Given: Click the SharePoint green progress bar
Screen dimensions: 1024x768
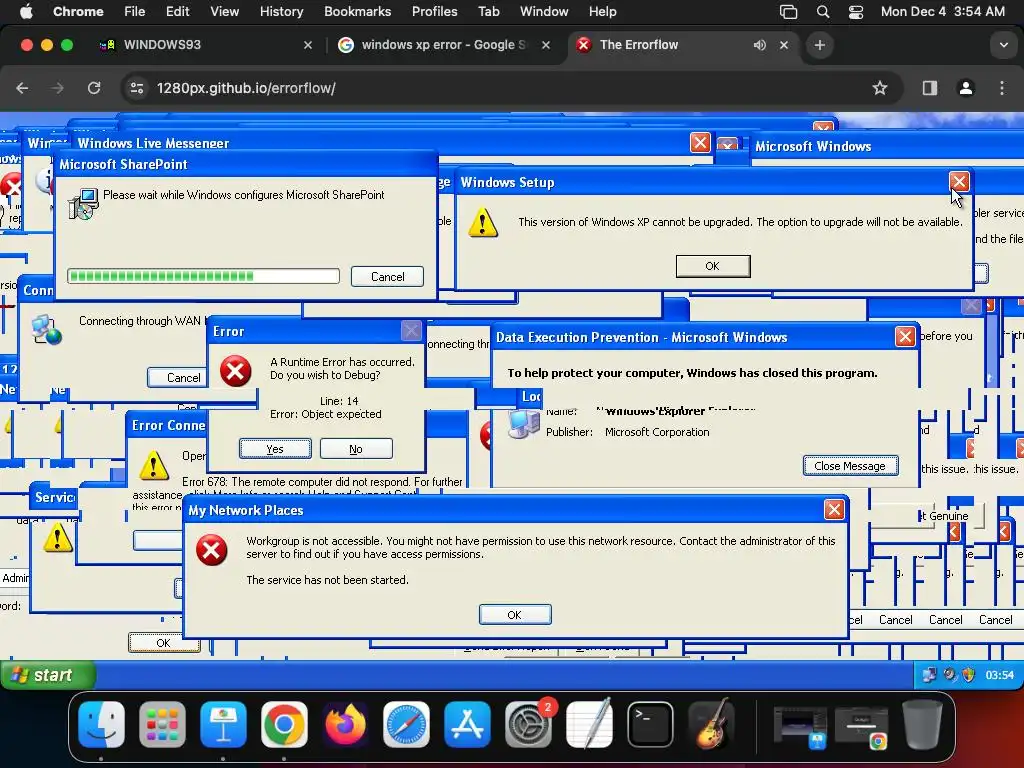Looking at the screenshot, I should click(203, 276).
